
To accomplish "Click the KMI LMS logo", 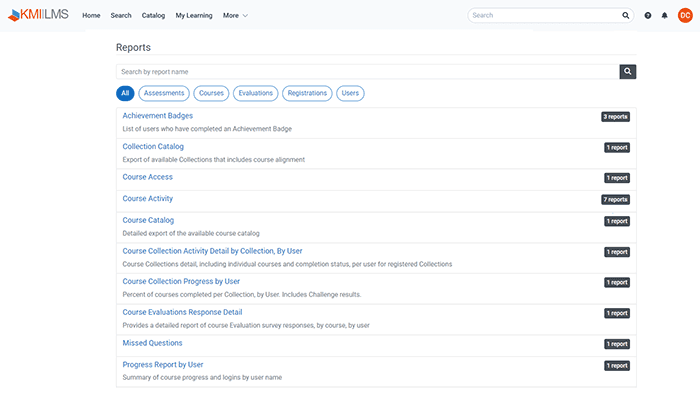I will 38,15.
